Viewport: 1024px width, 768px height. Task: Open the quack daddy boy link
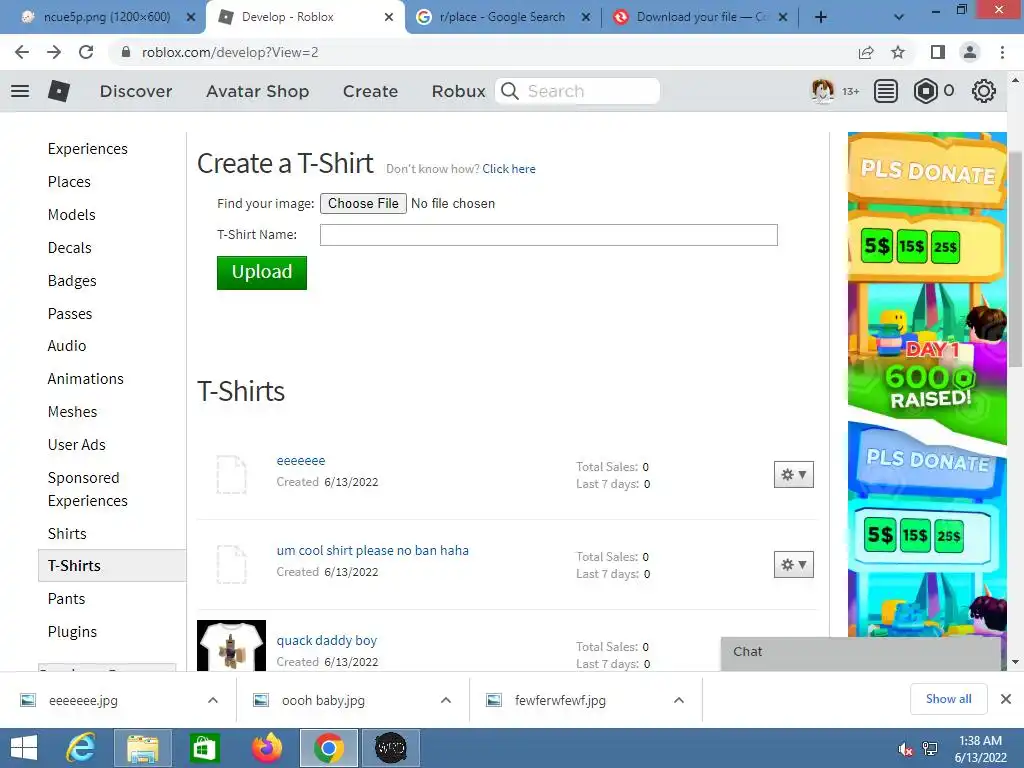(x=327, y=641)
